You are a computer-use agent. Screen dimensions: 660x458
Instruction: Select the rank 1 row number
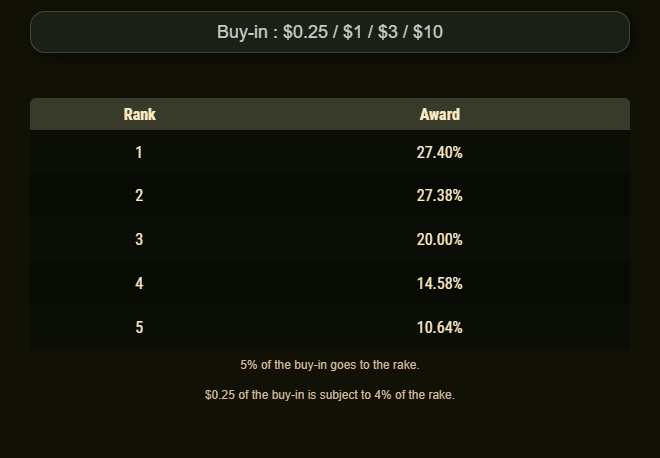[x=139, y=152]
